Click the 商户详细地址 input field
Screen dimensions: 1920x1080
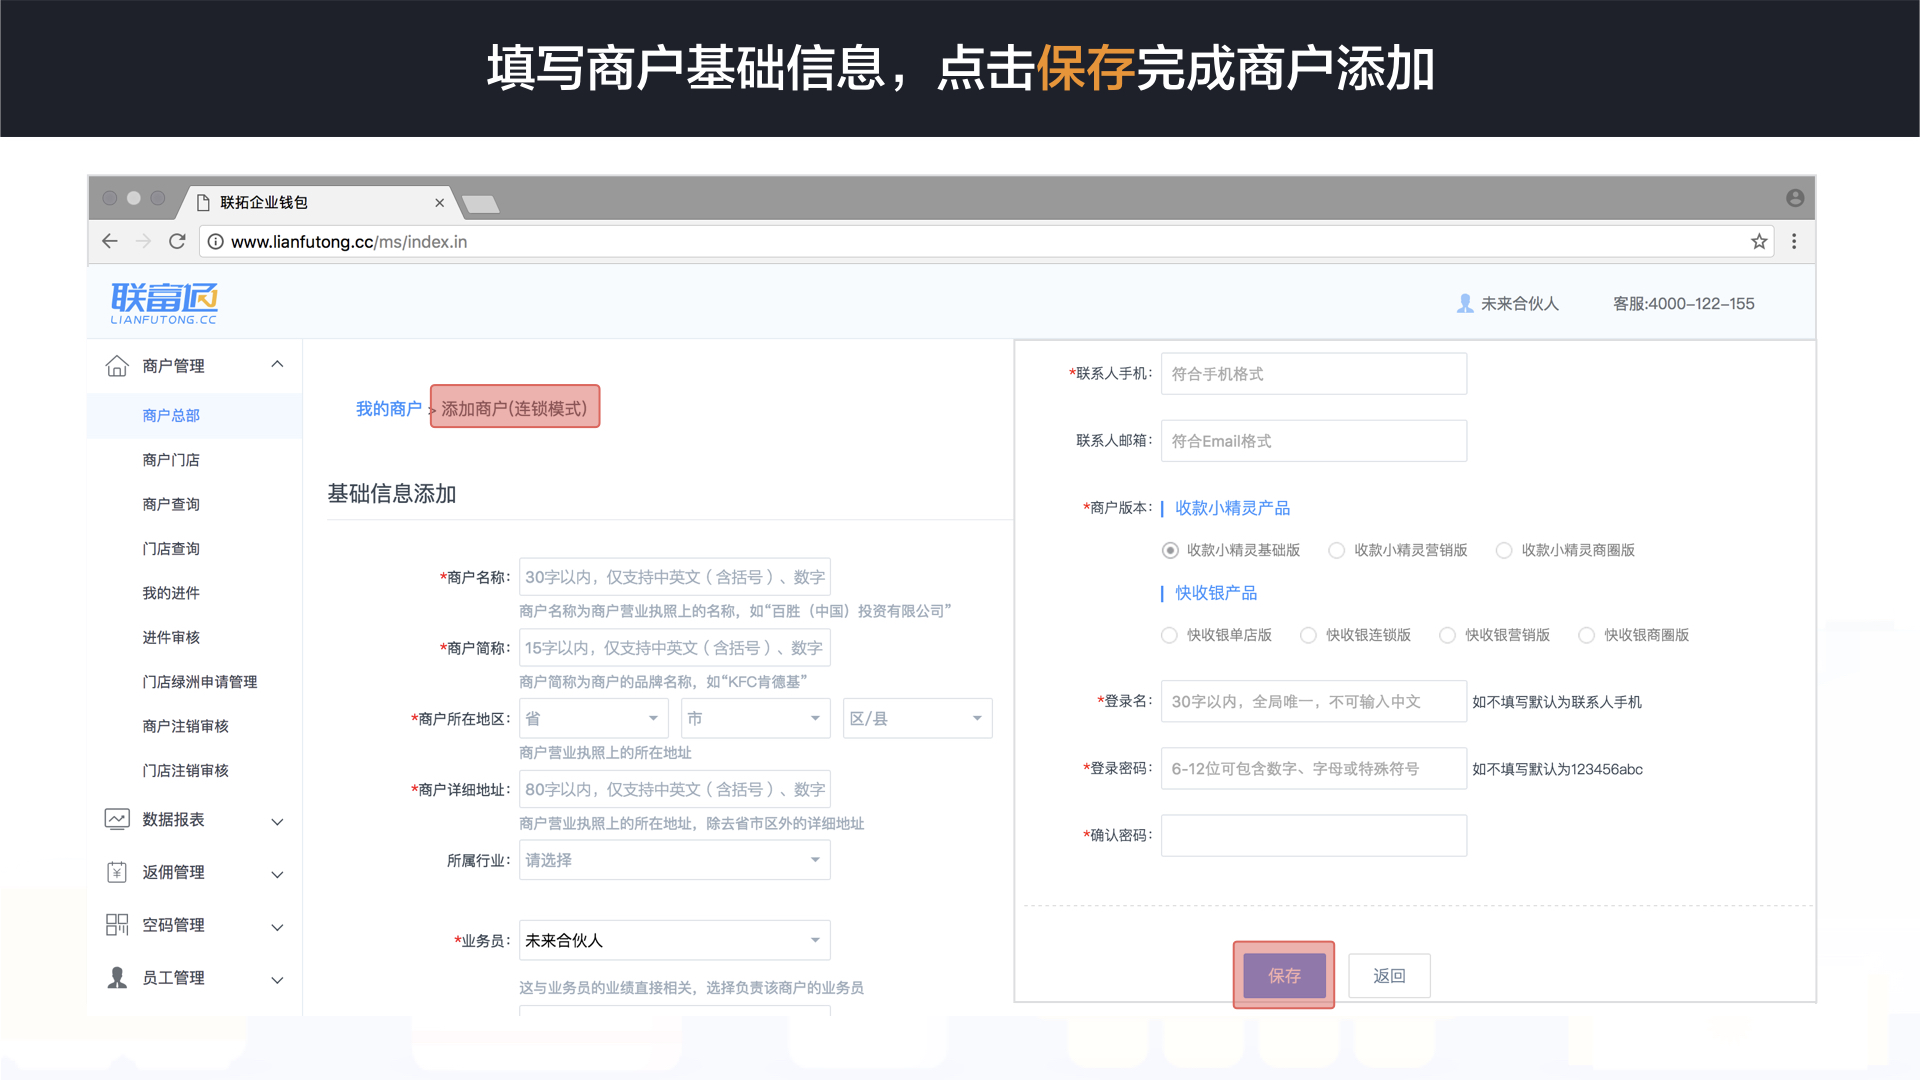pyautogui.click(x=675, y=789)
